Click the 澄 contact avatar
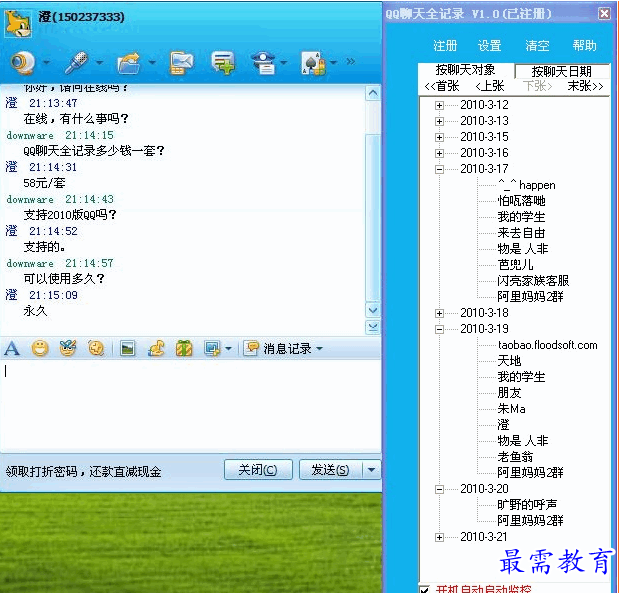 click(18, 24)
